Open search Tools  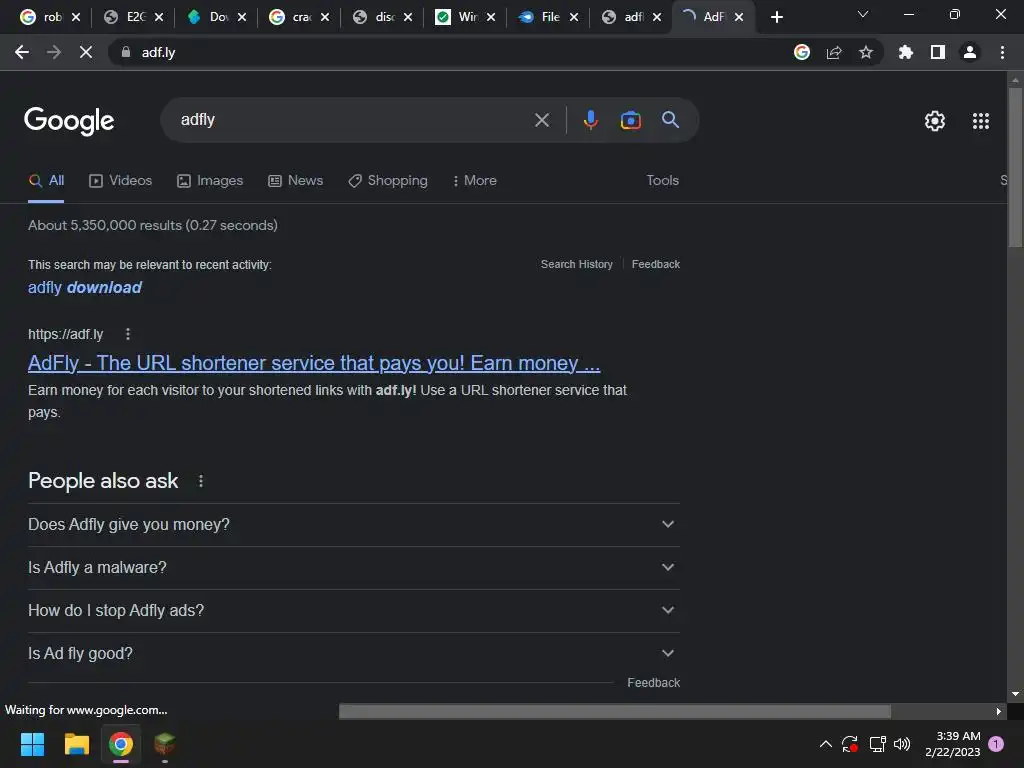(662, 181)
